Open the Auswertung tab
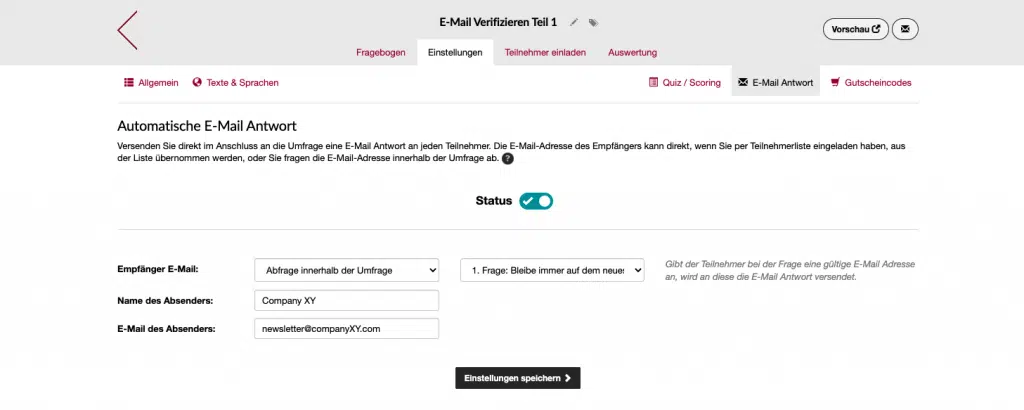 pos(633,52)
